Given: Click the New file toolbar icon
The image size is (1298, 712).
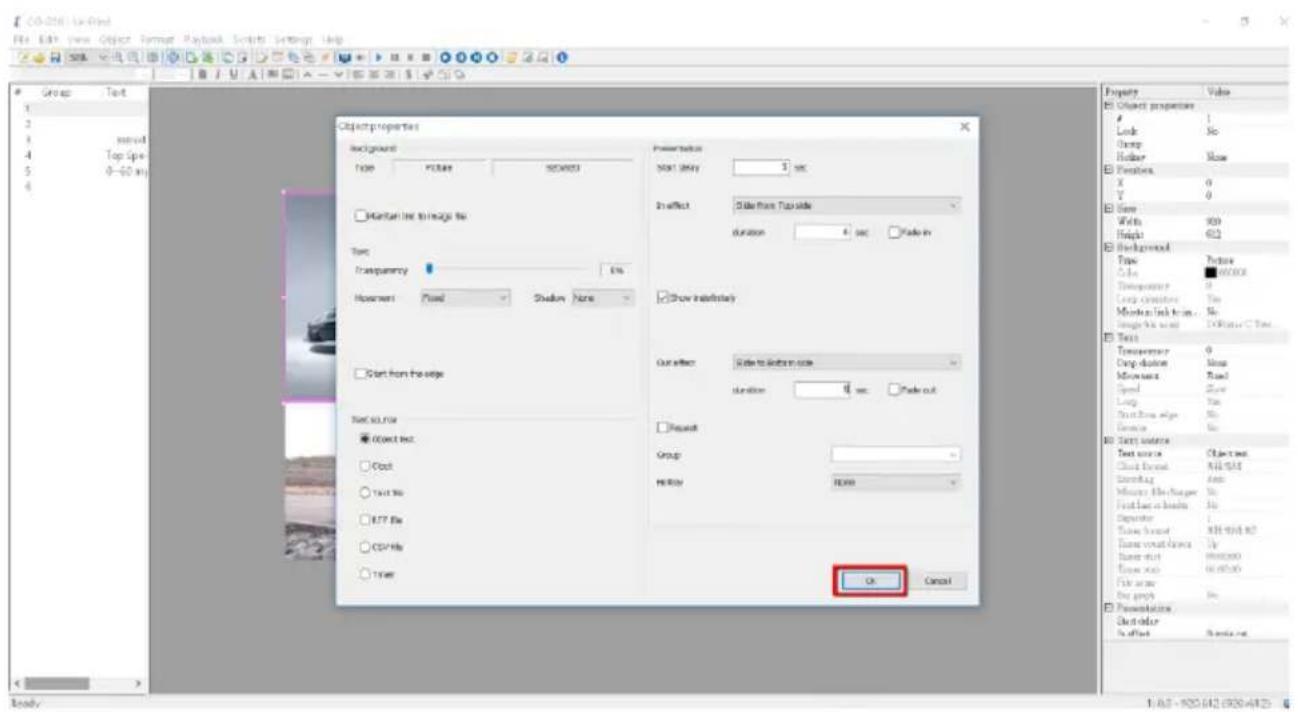Looking at the screenshot, I should [x=23, y=58].
